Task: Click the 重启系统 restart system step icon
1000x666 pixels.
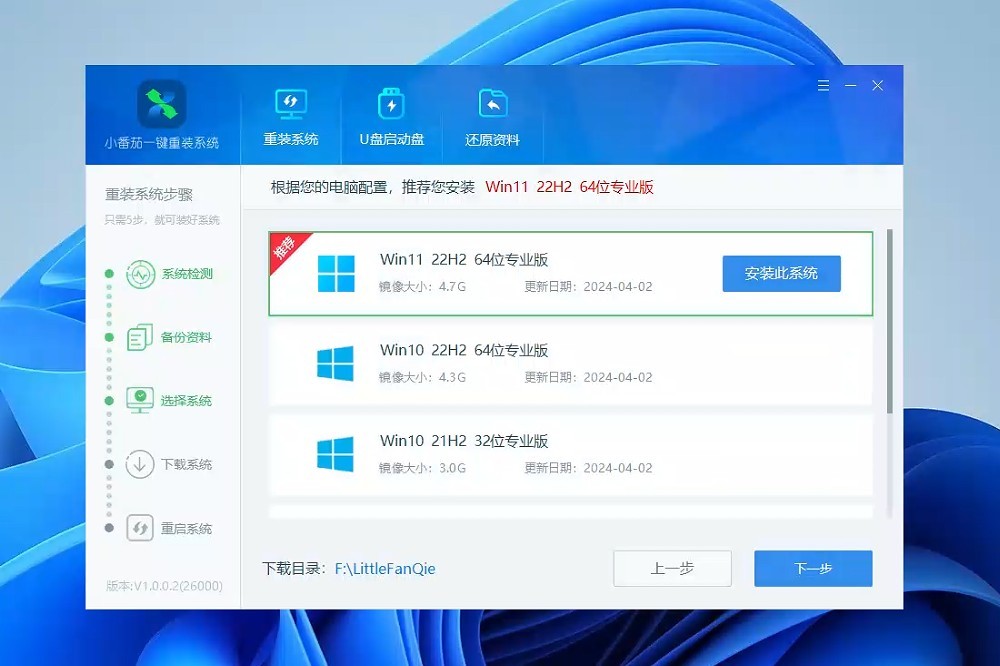Action: [x=141, y=528]
